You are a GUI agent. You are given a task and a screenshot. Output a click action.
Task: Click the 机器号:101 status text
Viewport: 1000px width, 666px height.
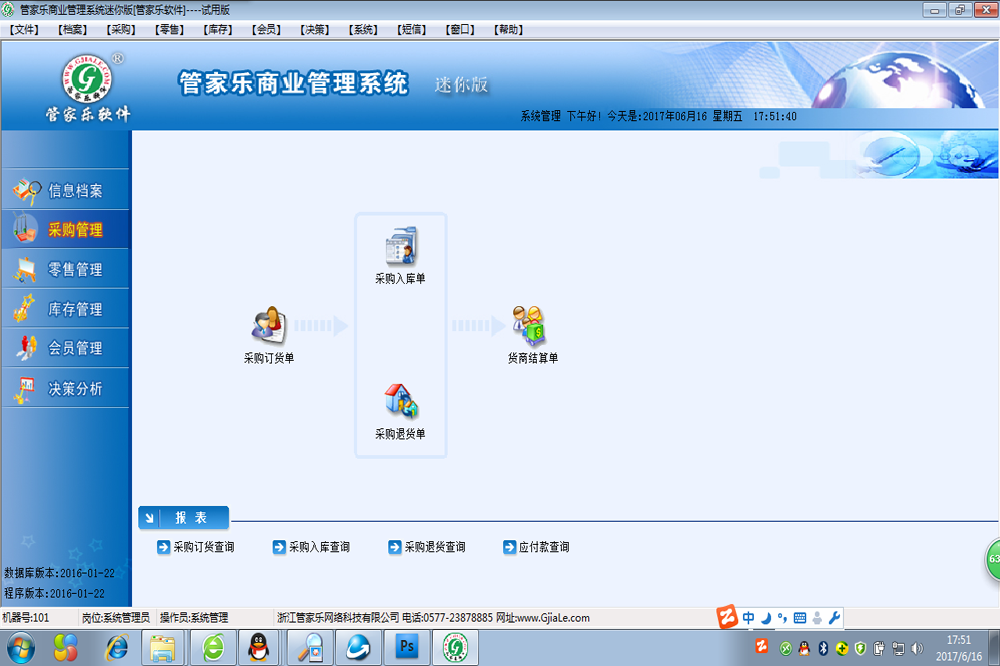26,618
